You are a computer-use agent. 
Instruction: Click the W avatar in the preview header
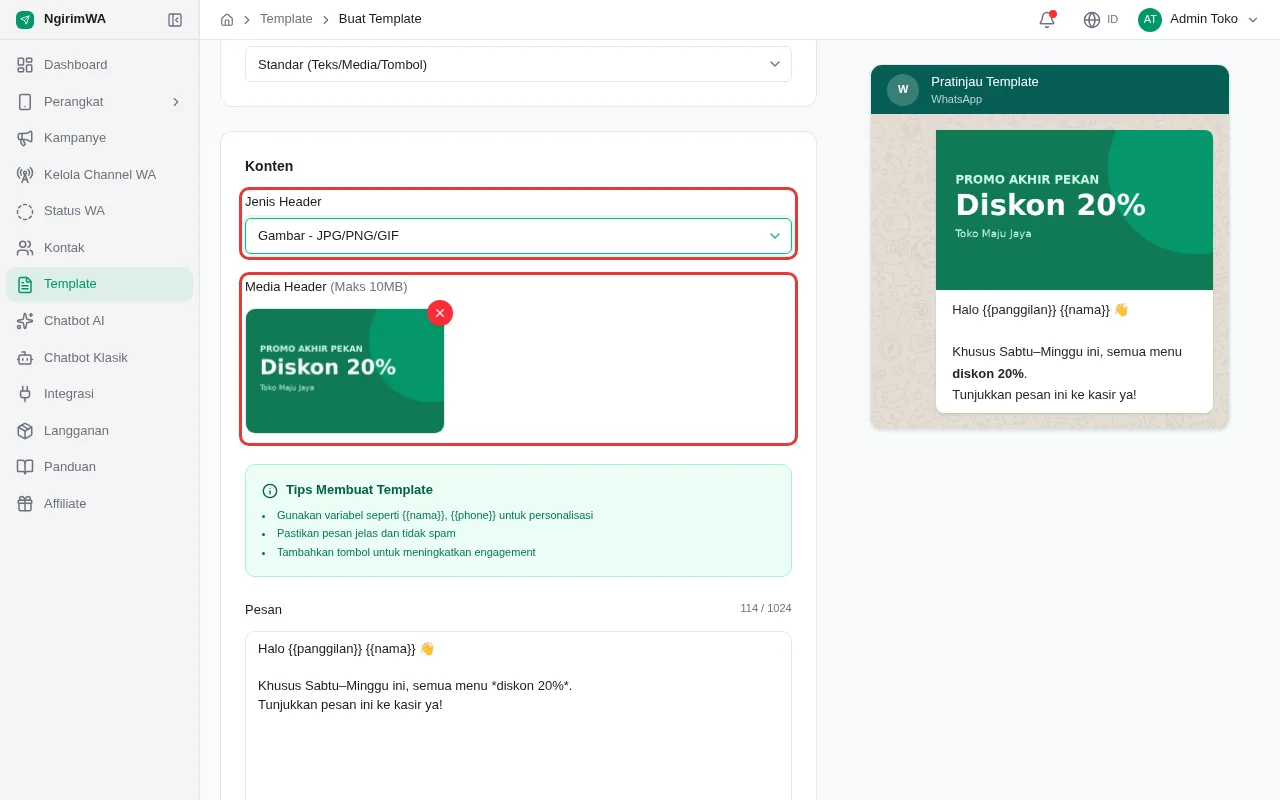point(903,90)
